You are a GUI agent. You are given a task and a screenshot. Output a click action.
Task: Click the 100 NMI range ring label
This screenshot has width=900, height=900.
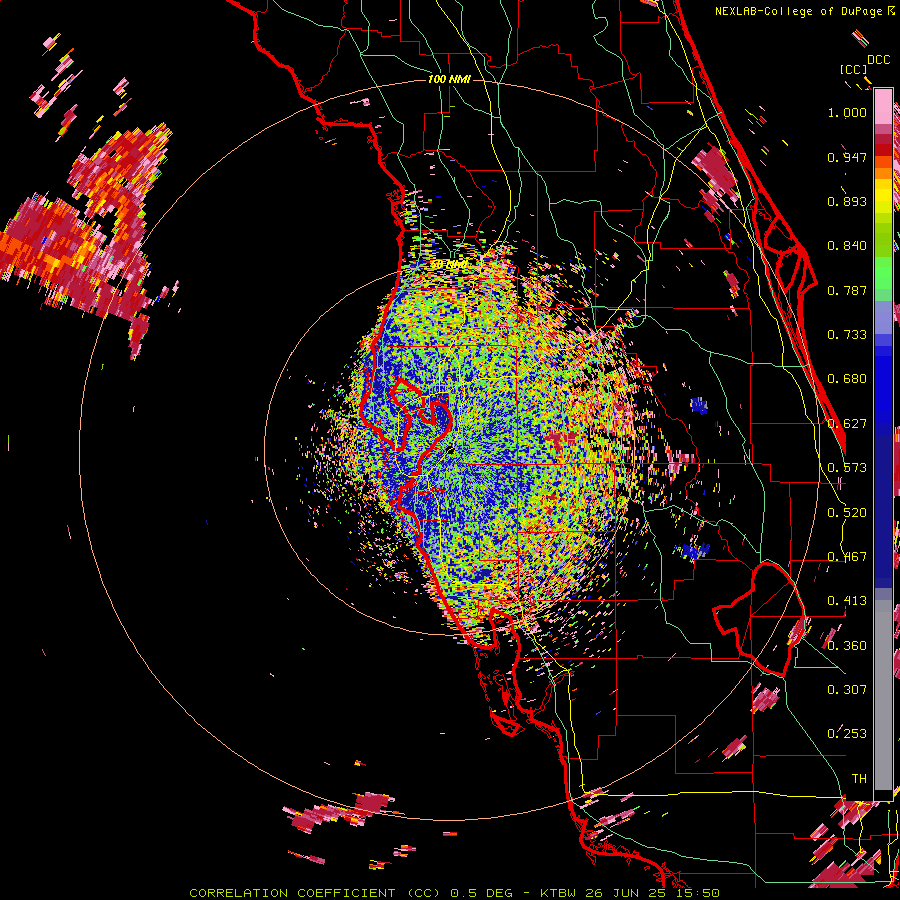pyautogui.click(x=449, y=79)
